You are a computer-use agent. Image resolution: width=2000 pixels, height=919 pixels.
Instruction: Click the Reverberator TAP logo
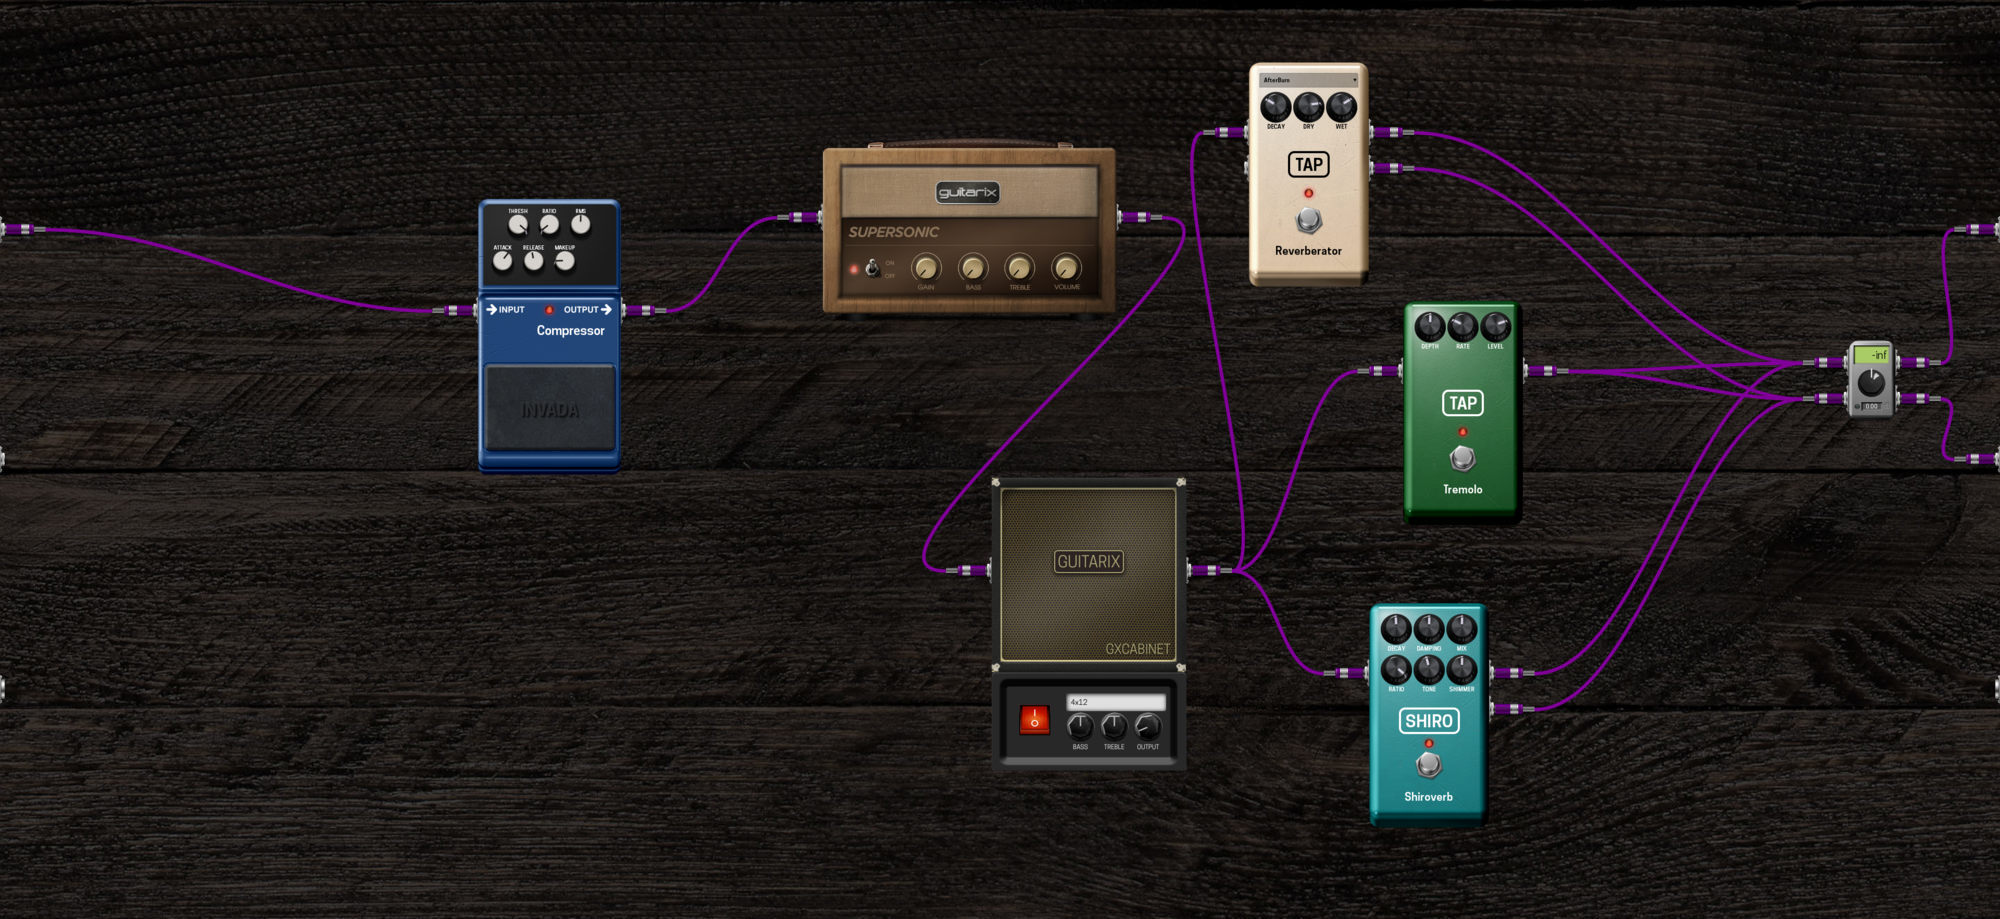(x=1308, y=164)
